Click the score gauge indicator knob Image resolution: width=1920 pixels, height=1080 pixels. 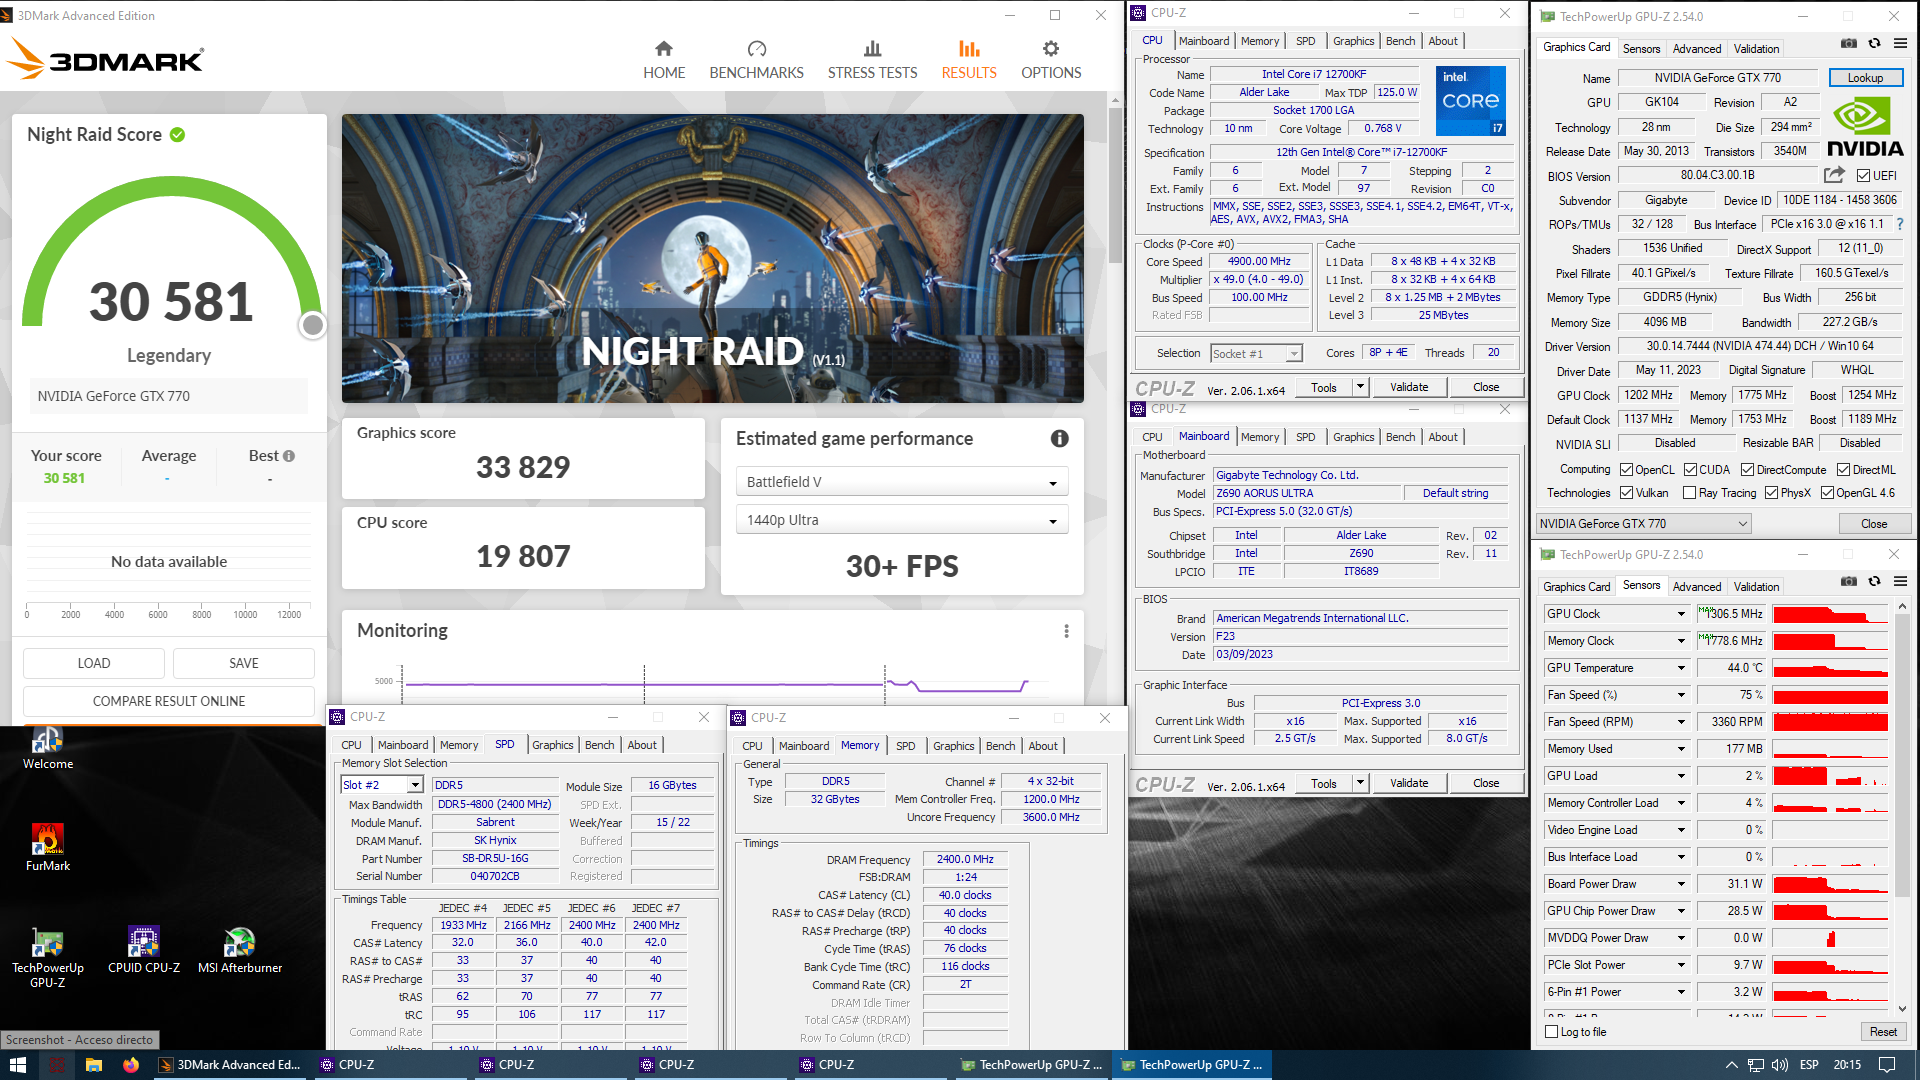click(x=313, y=325)
